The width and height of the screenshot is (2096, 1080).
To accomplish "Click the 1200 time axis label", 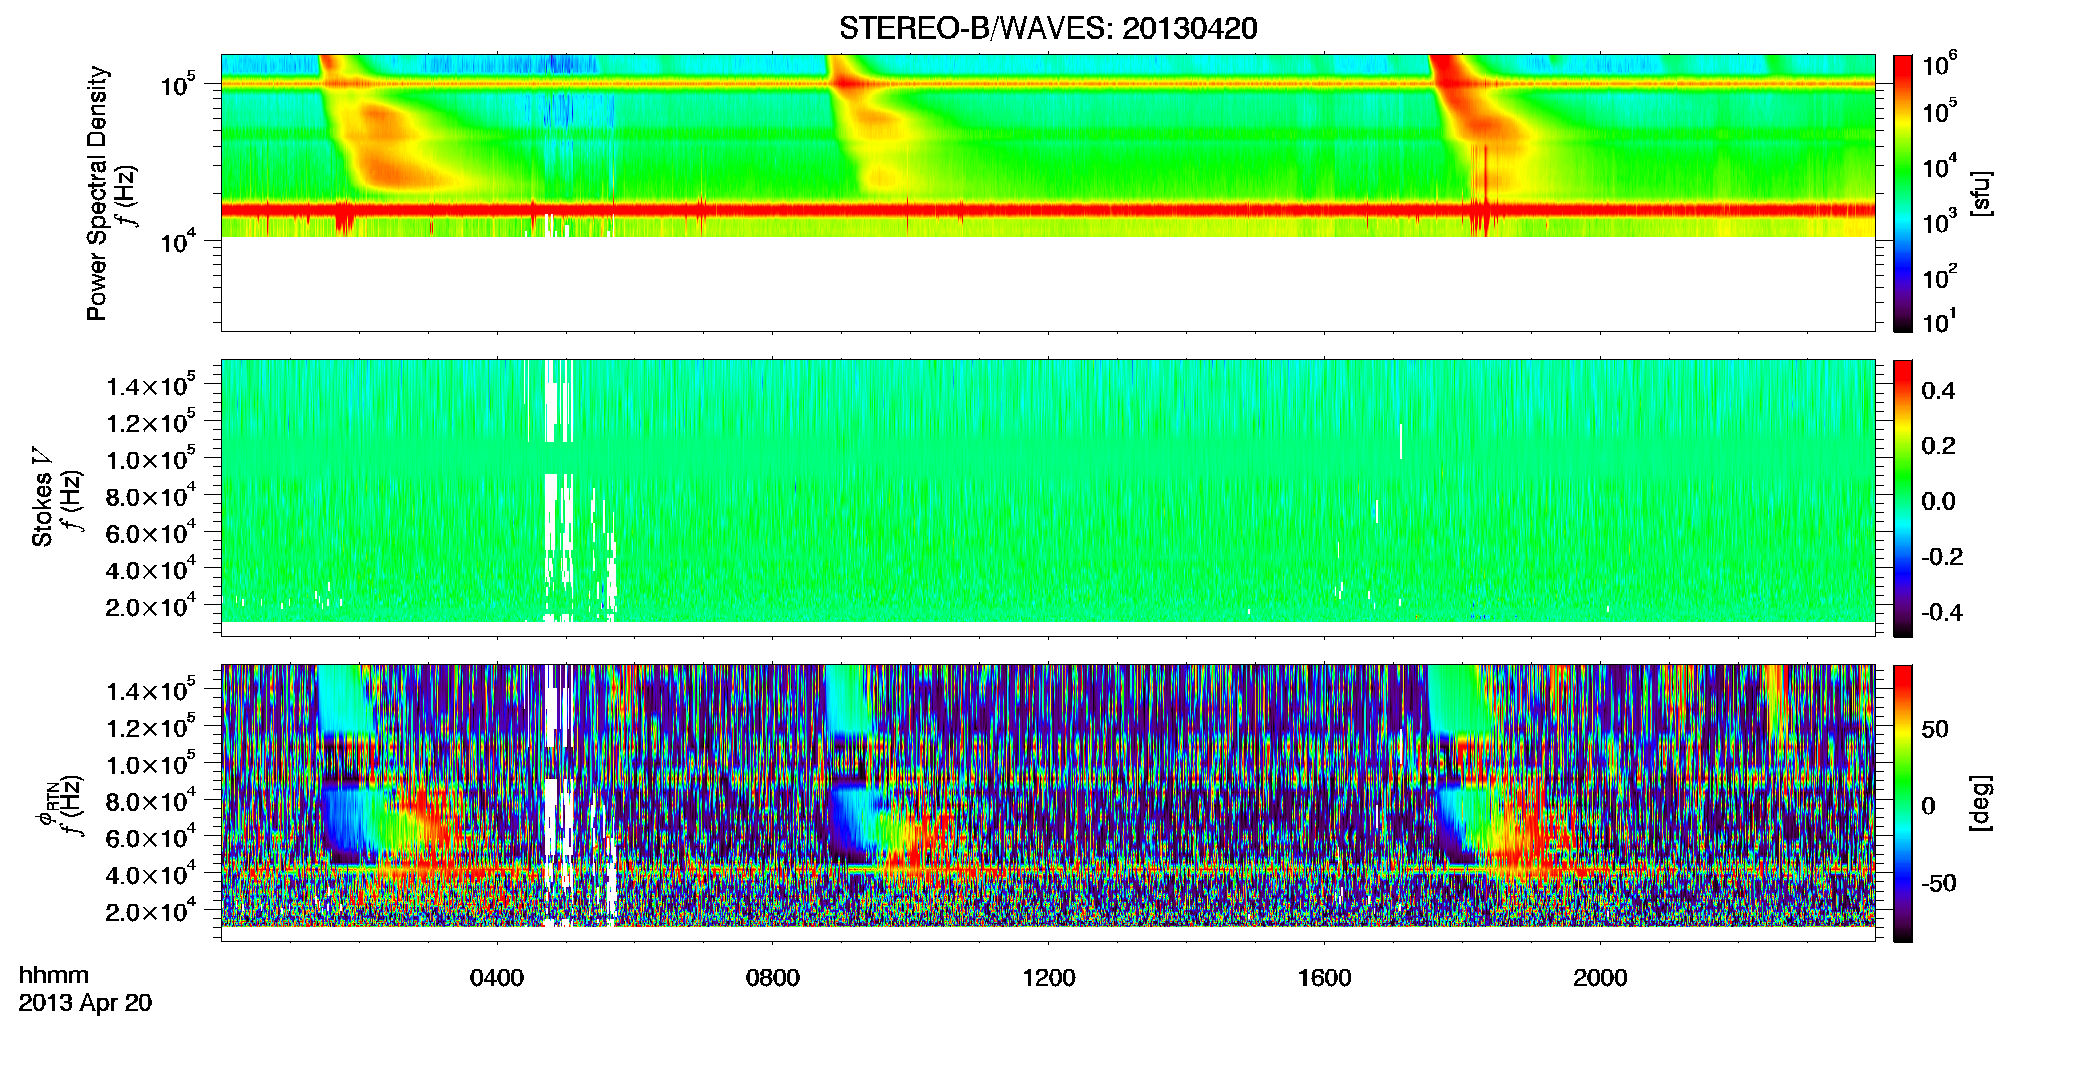I will click(x=1049, y=978).
